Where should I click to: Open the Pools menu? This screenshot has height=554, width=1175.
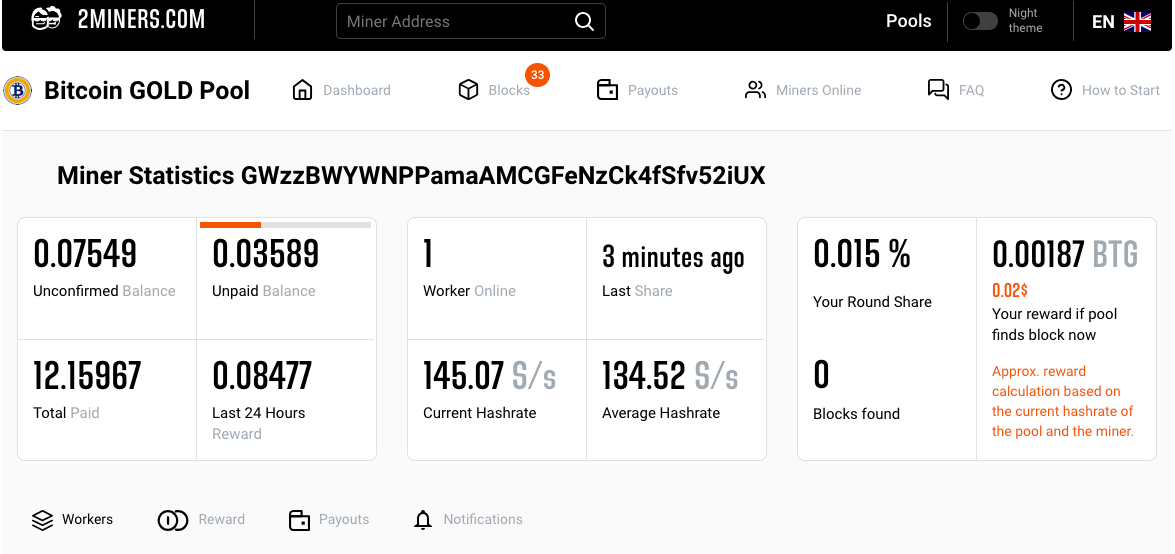tap(908, 21)
